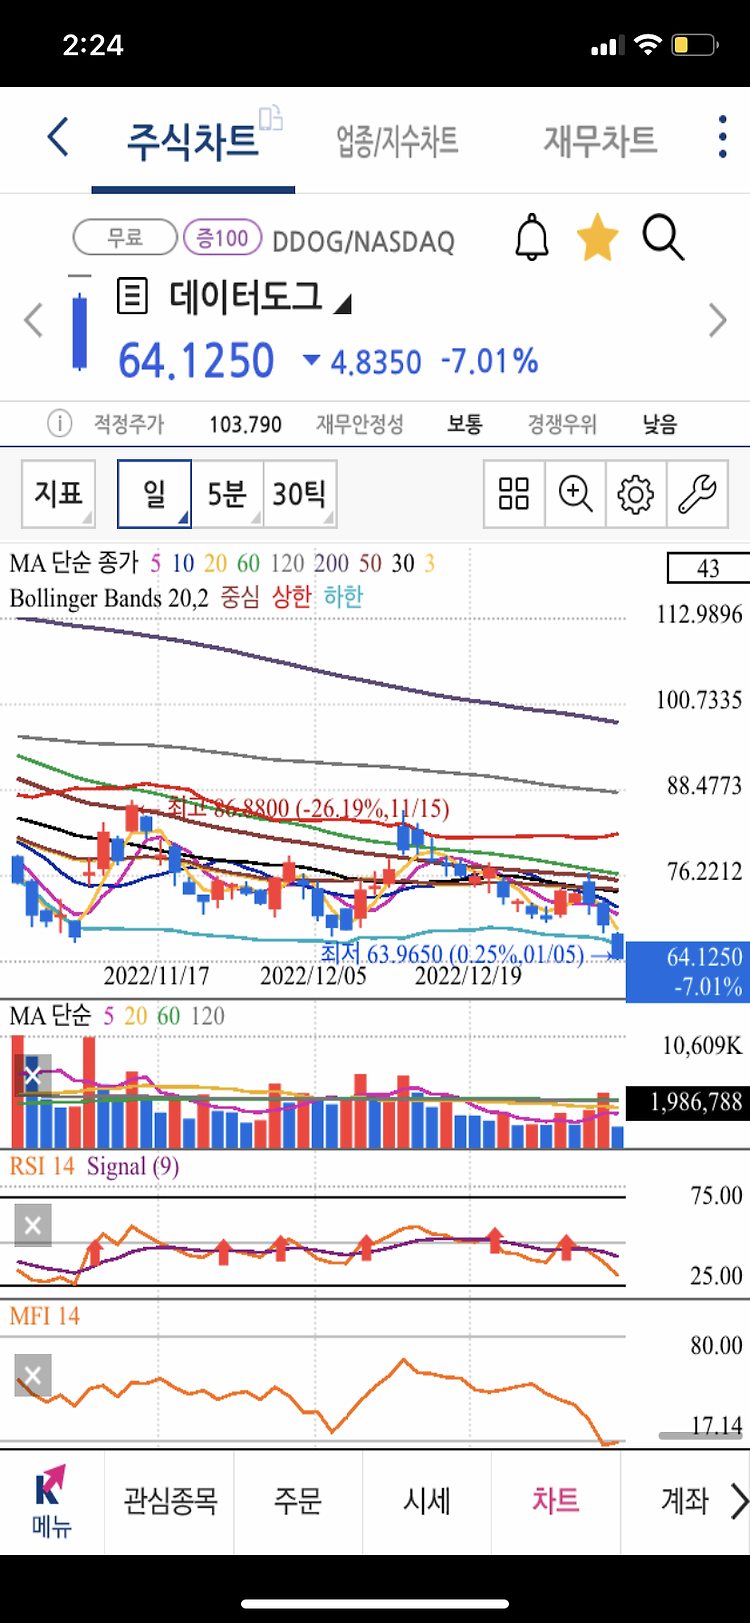Click the Bollinger Bands 20,2 legend
The height and width of the screenshot is (1623, 750).
[x=109, y=598]
